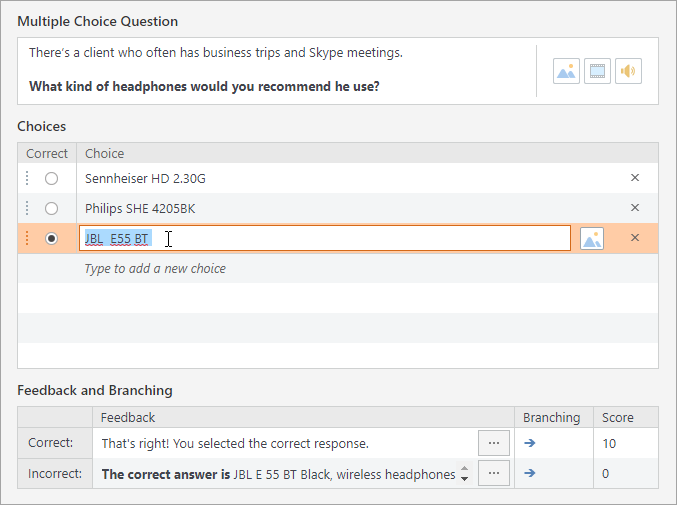Add a picture to the question
Image resolution: width=677 pixels, height=505 pixels.
566,71
